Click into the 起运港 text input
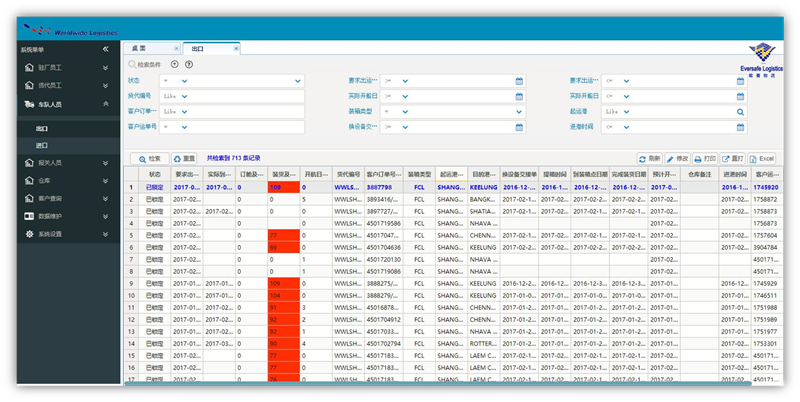The width and height of the screenshot is (800, 402). click(x=683, y=112)
